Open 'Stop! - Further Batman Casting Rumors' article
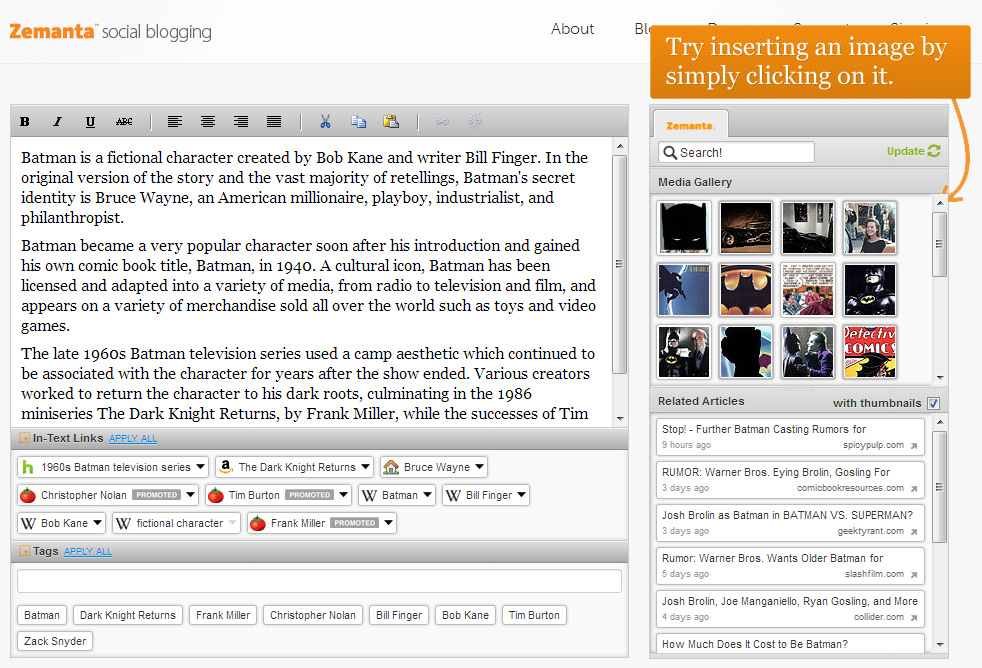This screenshot has width=982, height=668. [790, 436]
